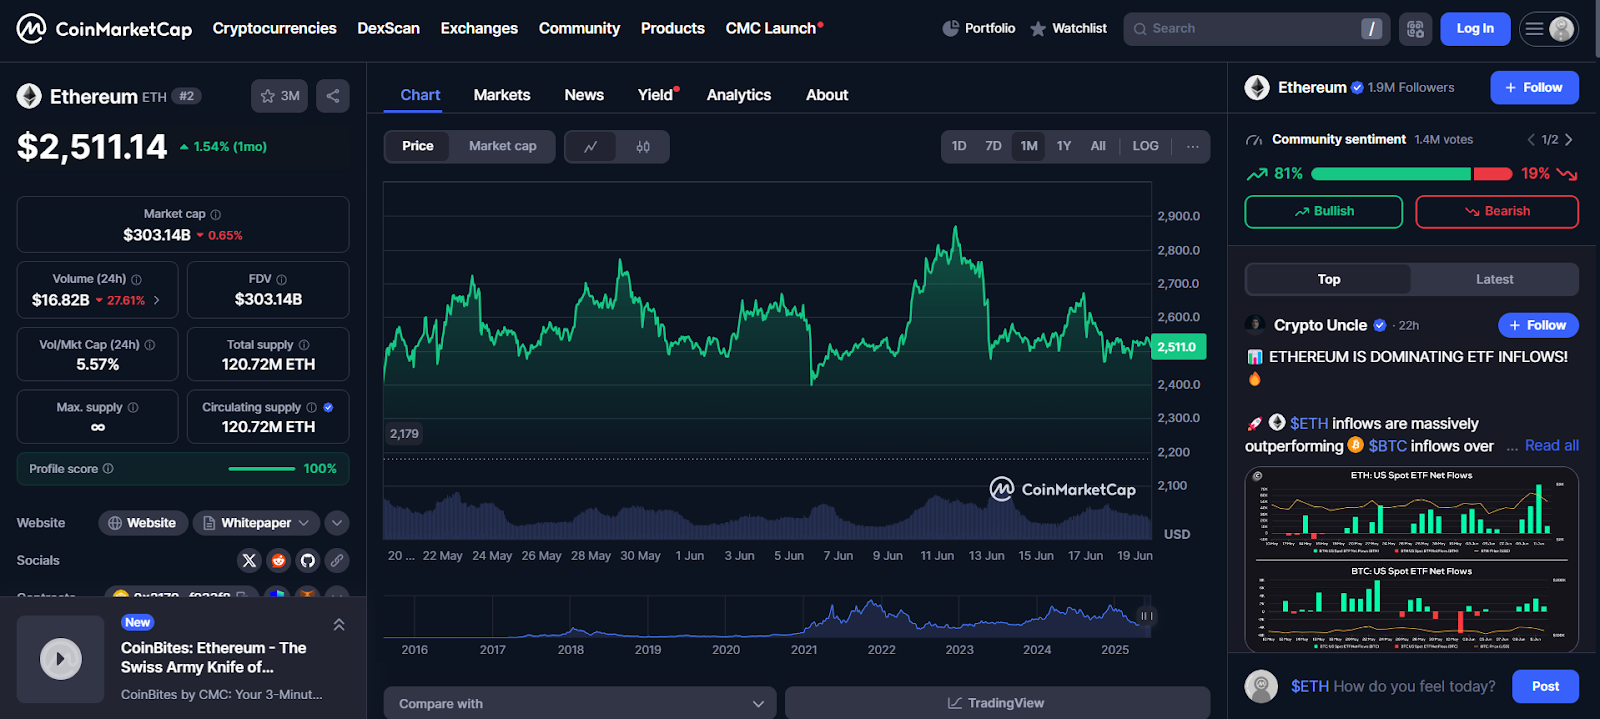
Task: Add Ethereum to watchlist with 3M star button
Action: click(x=279, y=96)
